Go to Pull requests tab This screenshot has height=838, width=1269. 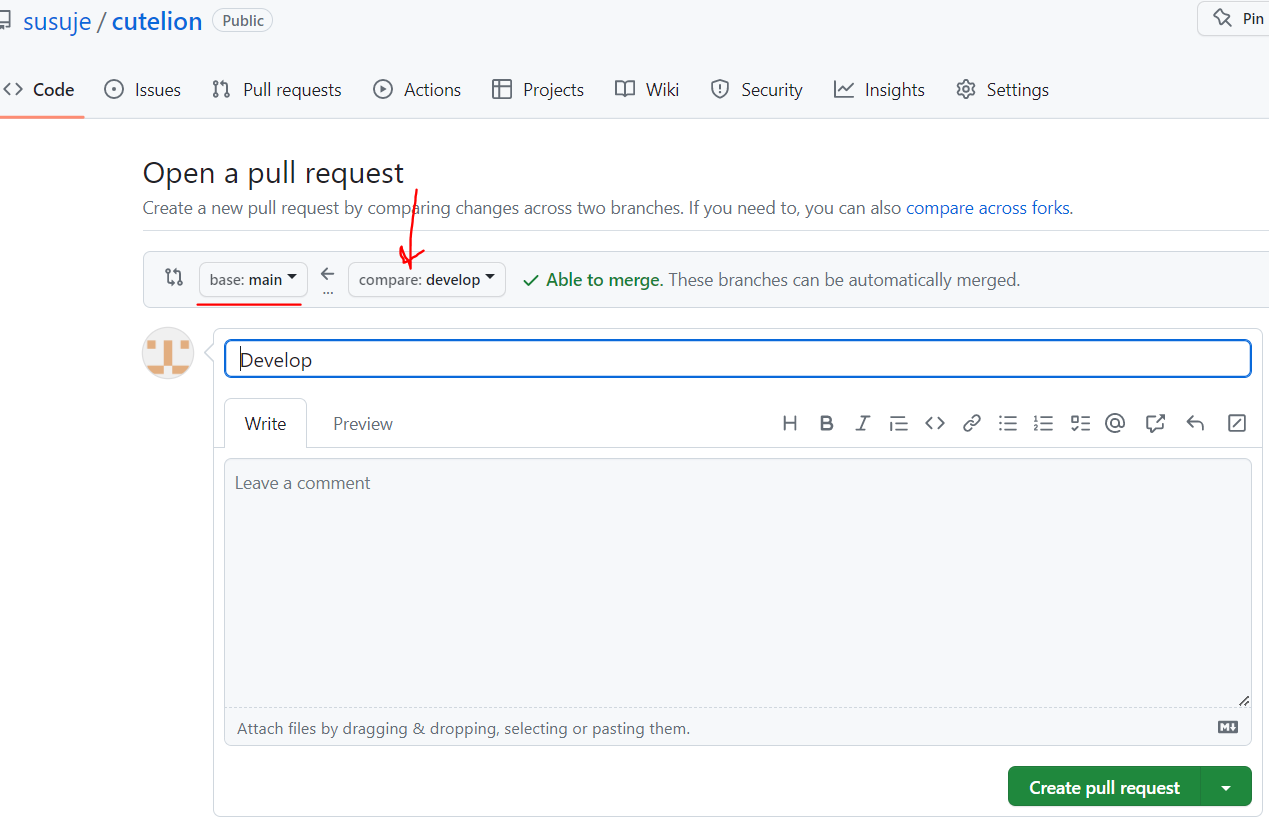277,89
